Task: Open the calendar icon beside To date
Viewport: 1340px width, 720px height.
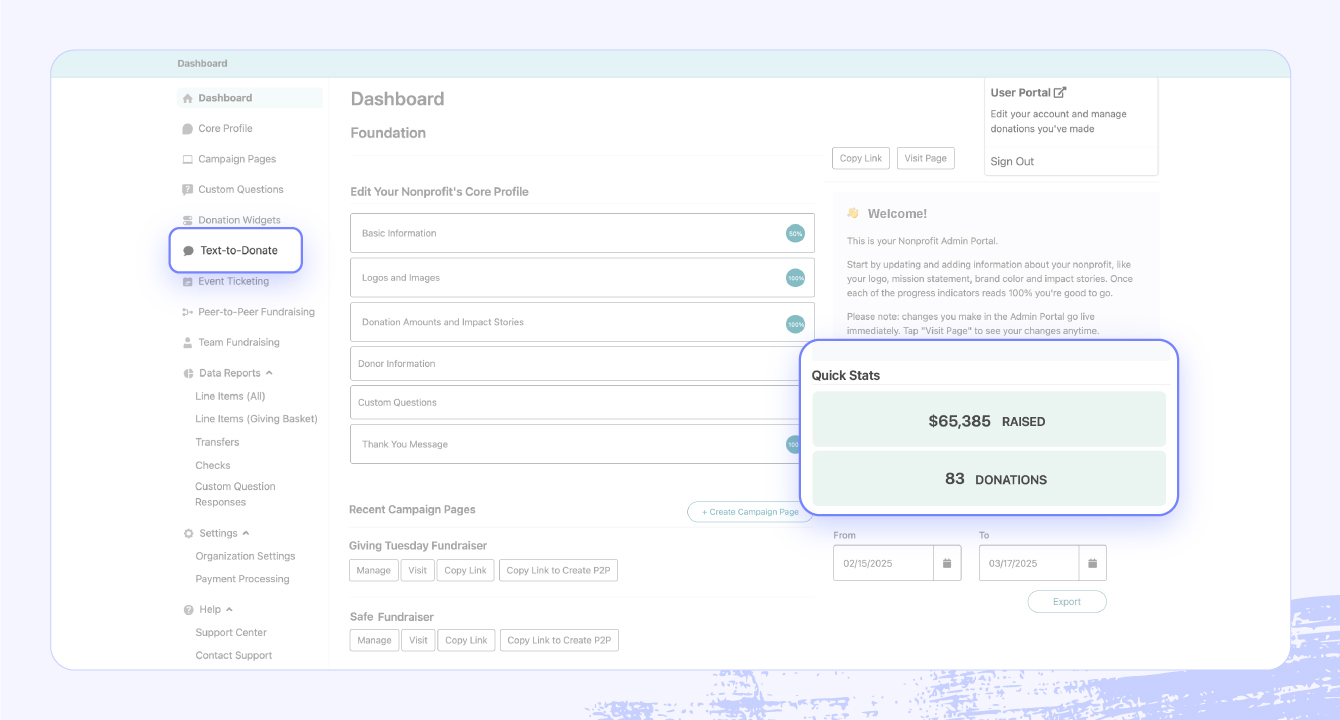Action: pos(1093,562)
